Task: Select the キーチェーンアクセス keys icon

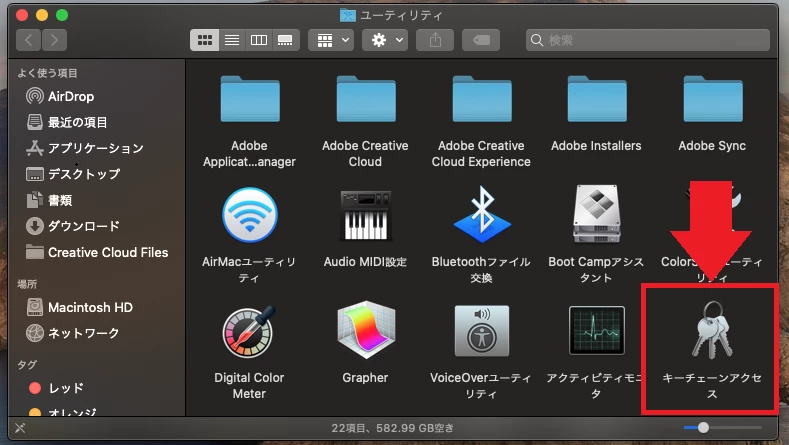Action: [x=712, y=330]
